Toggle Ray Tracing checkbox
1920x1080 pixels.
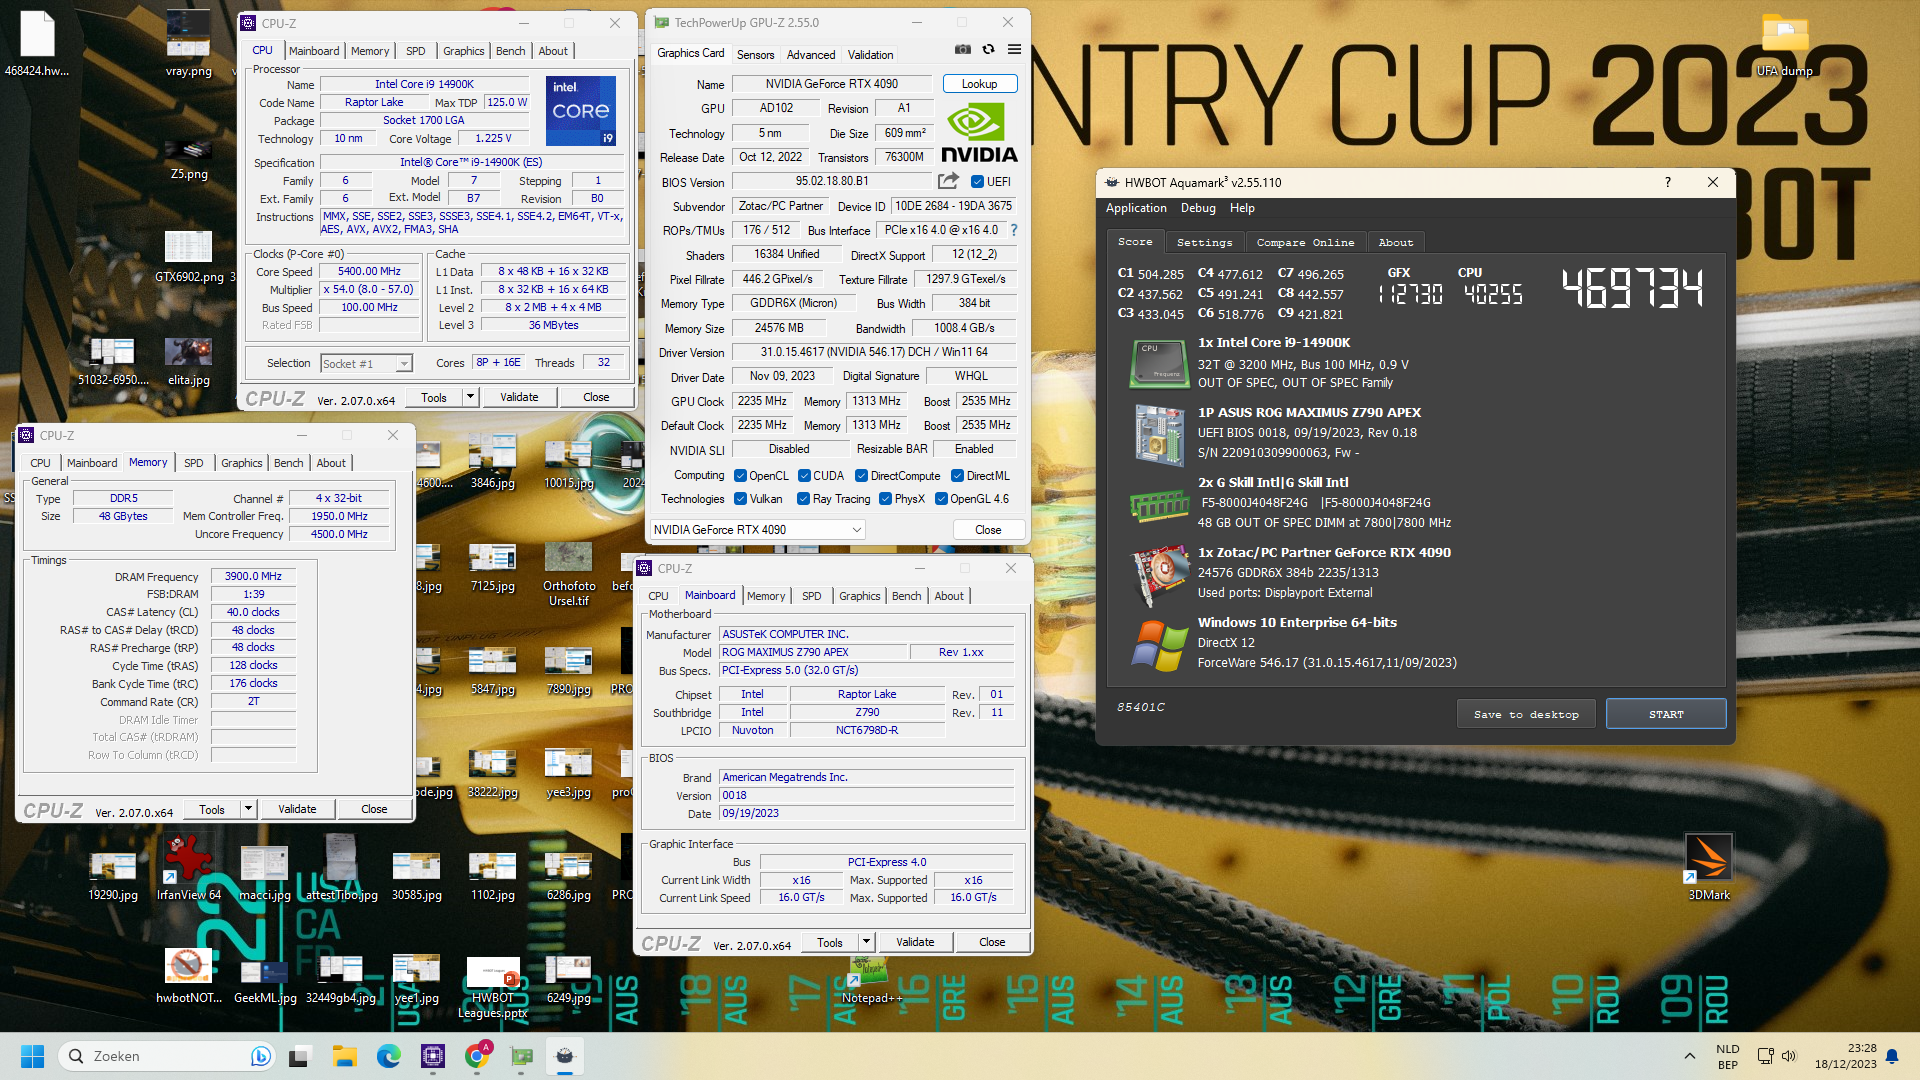pyautogui.click(x=803, y=499)
